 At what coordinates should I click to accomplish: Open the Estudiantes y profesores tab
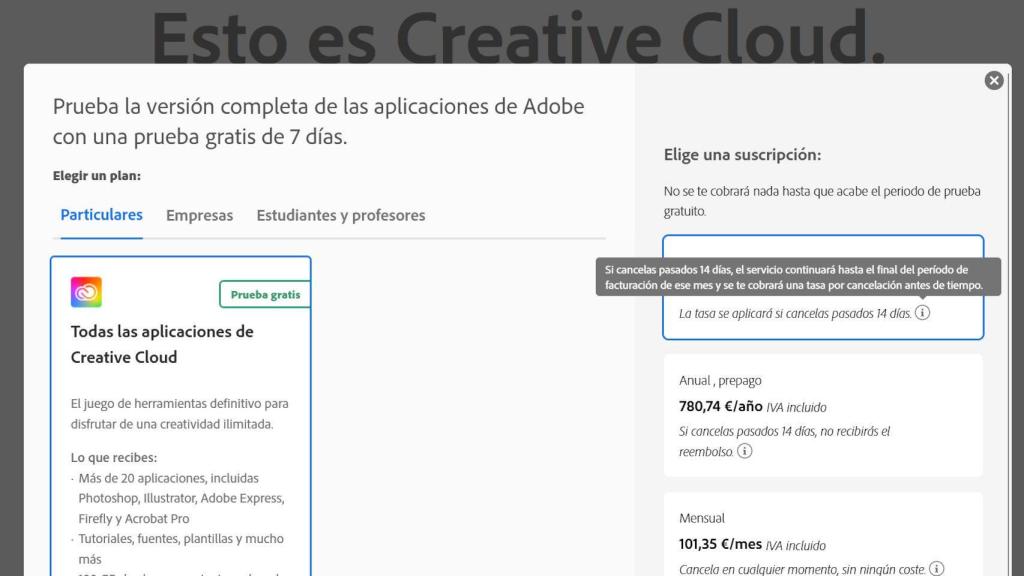(341, 215)
